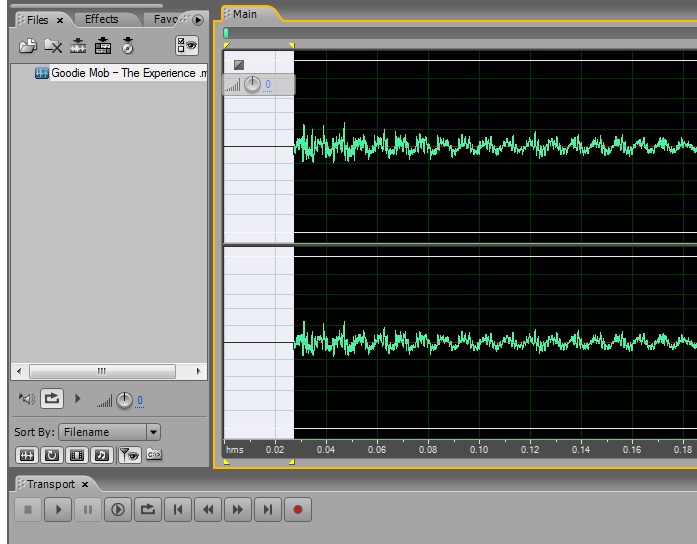Image resolution: width=697 pixels, height=544 pixels.
Task: Click the waveform volume value 0
Action: click(x=268, y=84)
